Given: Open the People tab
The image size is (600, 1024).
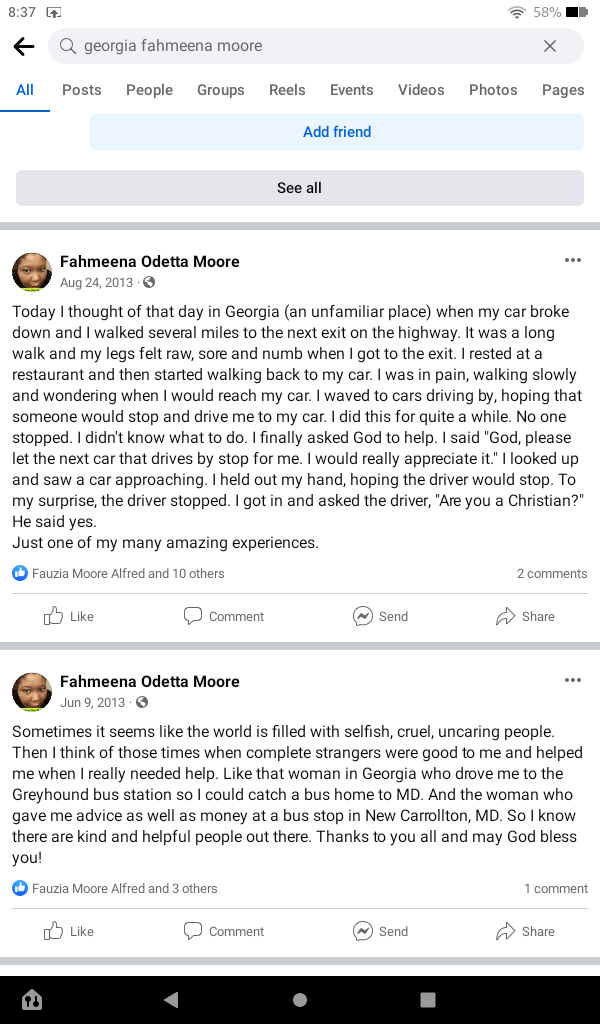Looking at the screenshot, I should click(149, 90).
